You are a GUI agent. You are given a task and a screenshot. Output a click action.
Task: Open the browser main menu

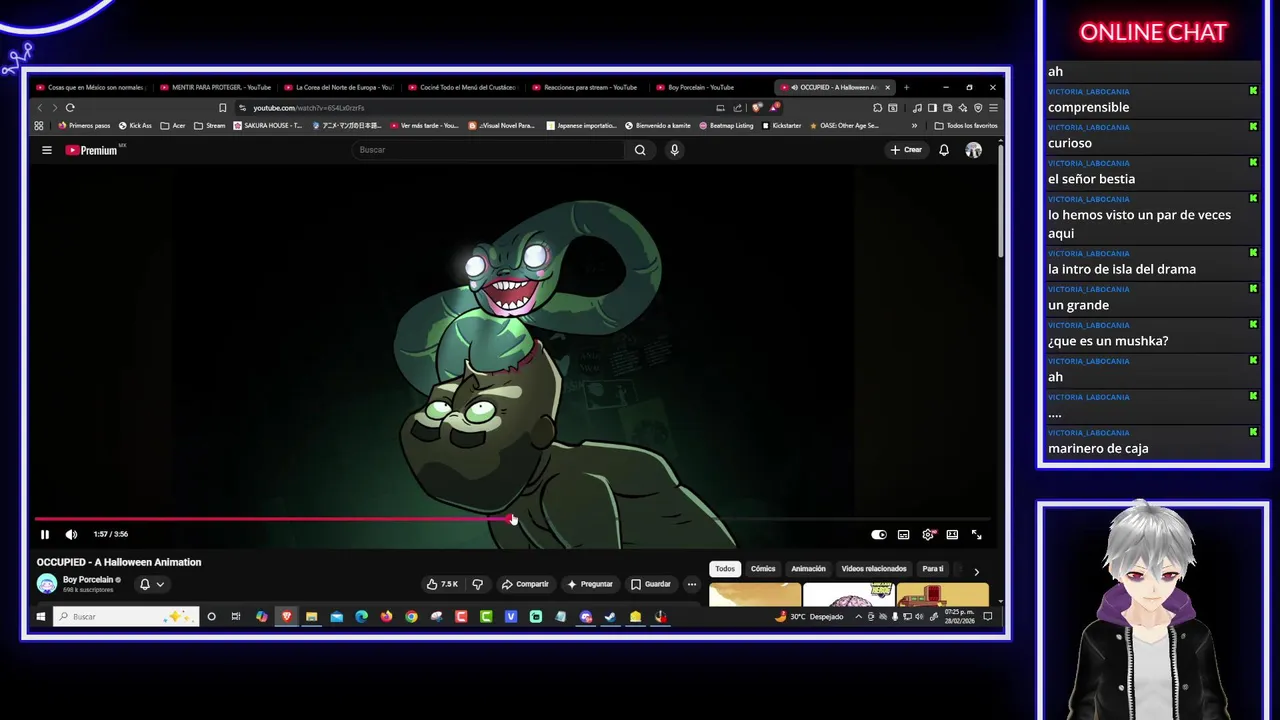pyautogui.click(x=993, y=107)
